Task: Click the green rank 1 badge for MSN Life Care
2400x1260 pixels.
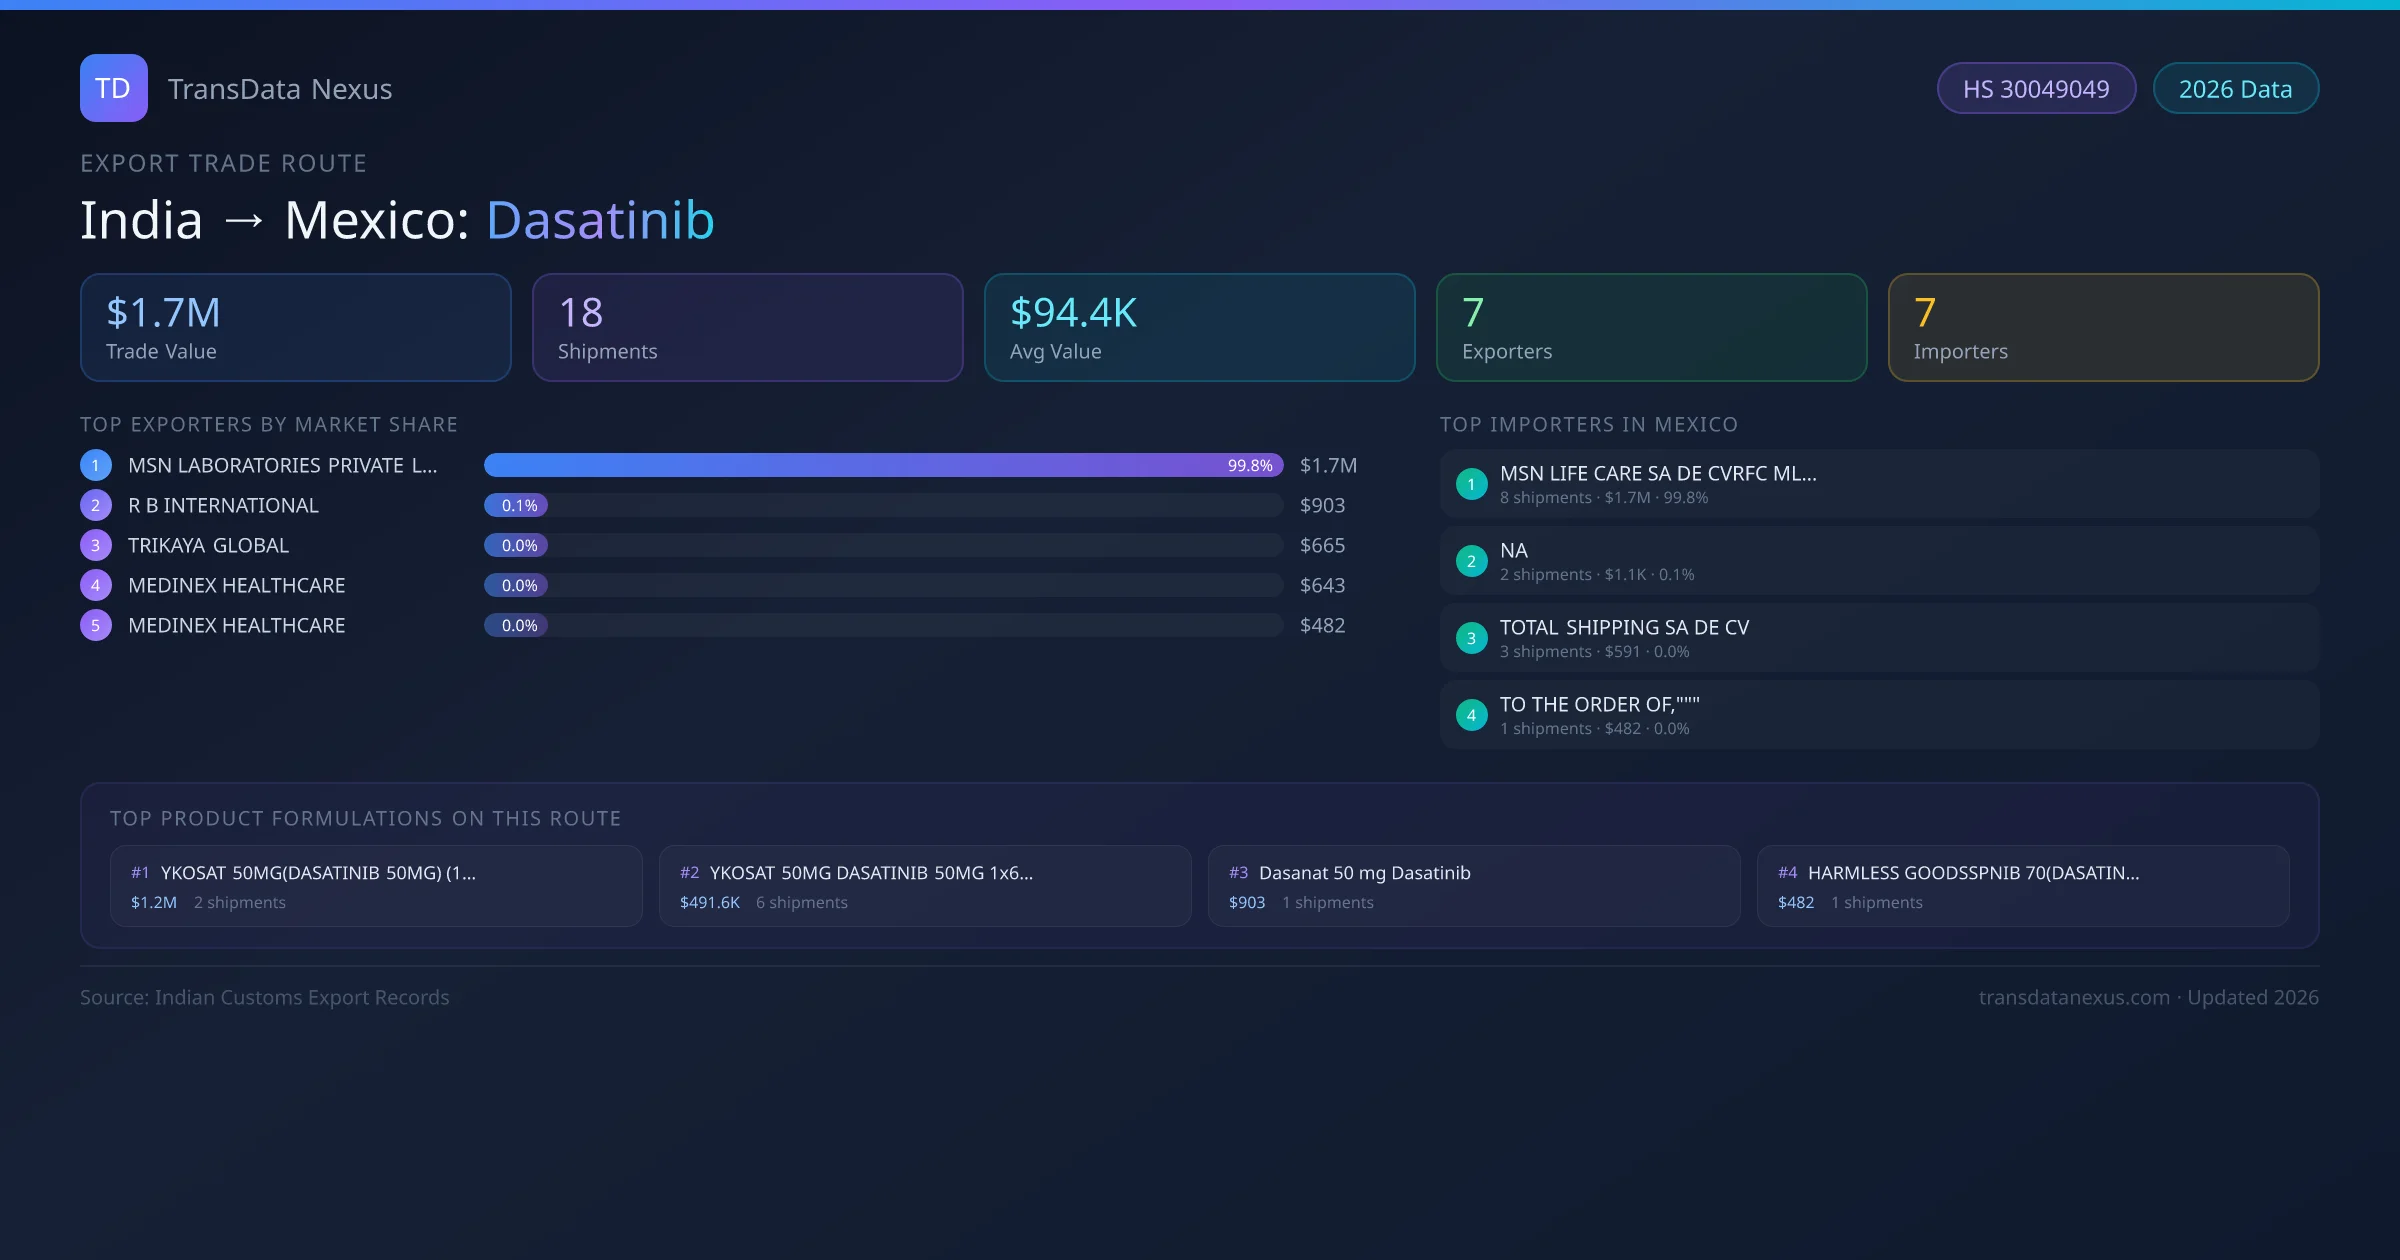Action: [1471, 484]
